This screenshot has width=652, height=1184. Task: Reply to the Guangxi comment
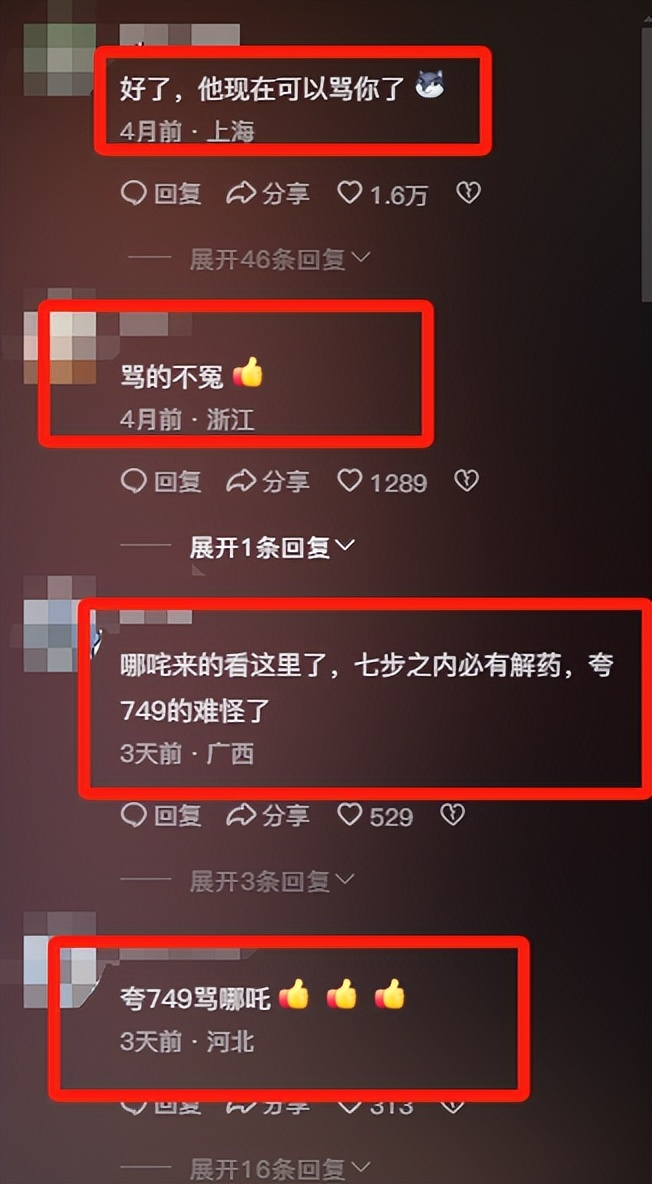(161, 816)
